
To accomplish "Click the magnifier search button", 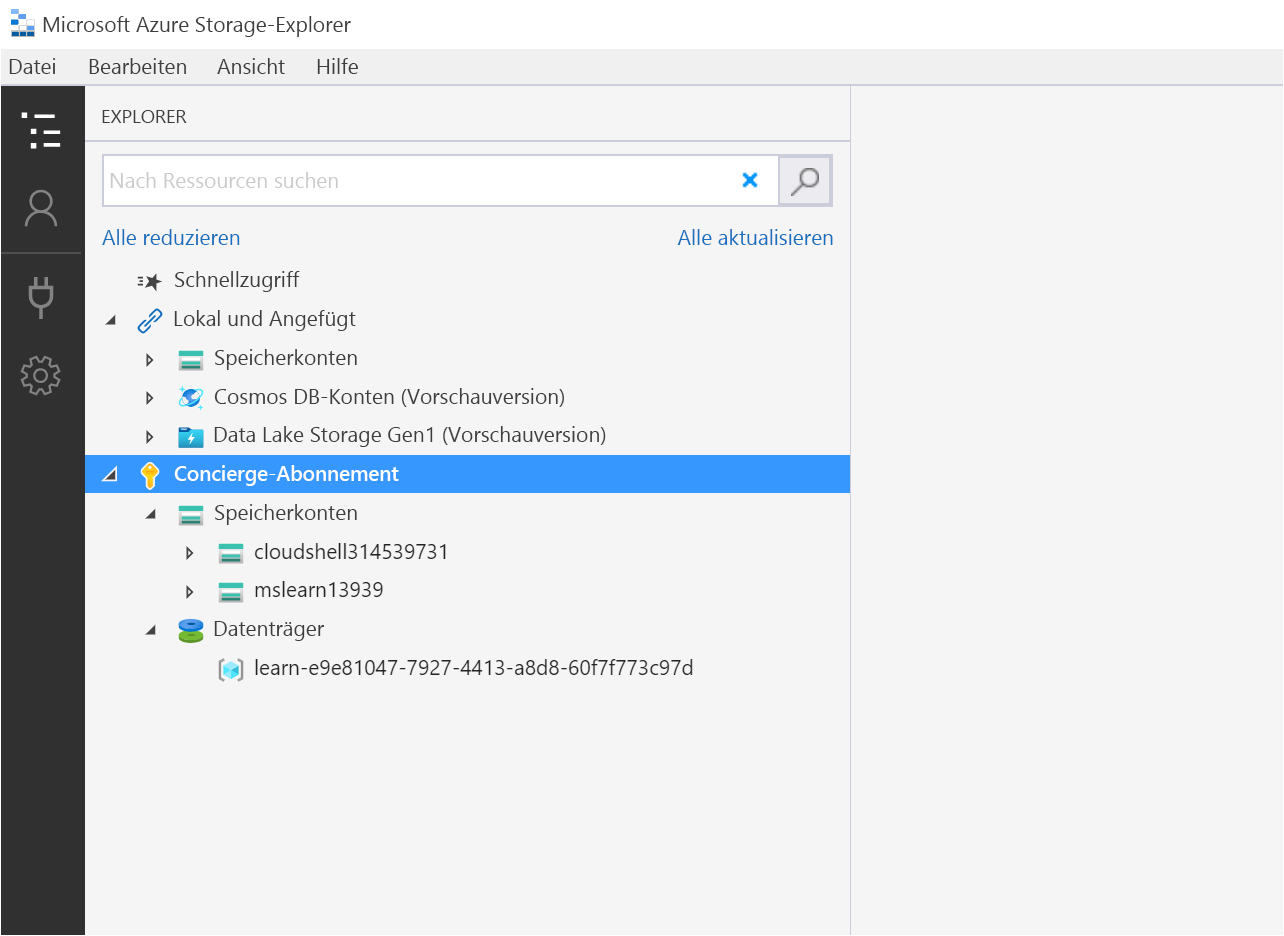I will (x=805, y=181).
